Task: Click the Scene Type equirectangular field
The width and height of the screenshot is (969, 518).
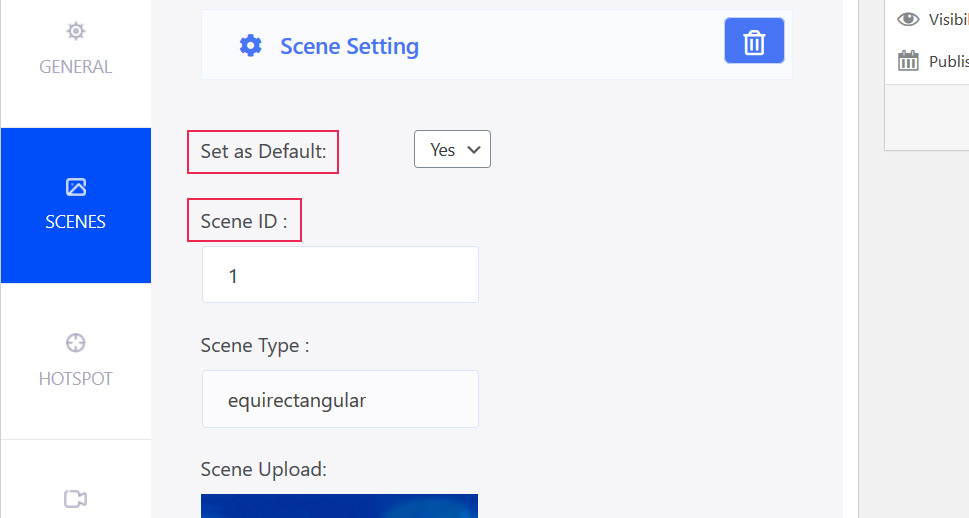Action: click(x=341, y=399)
